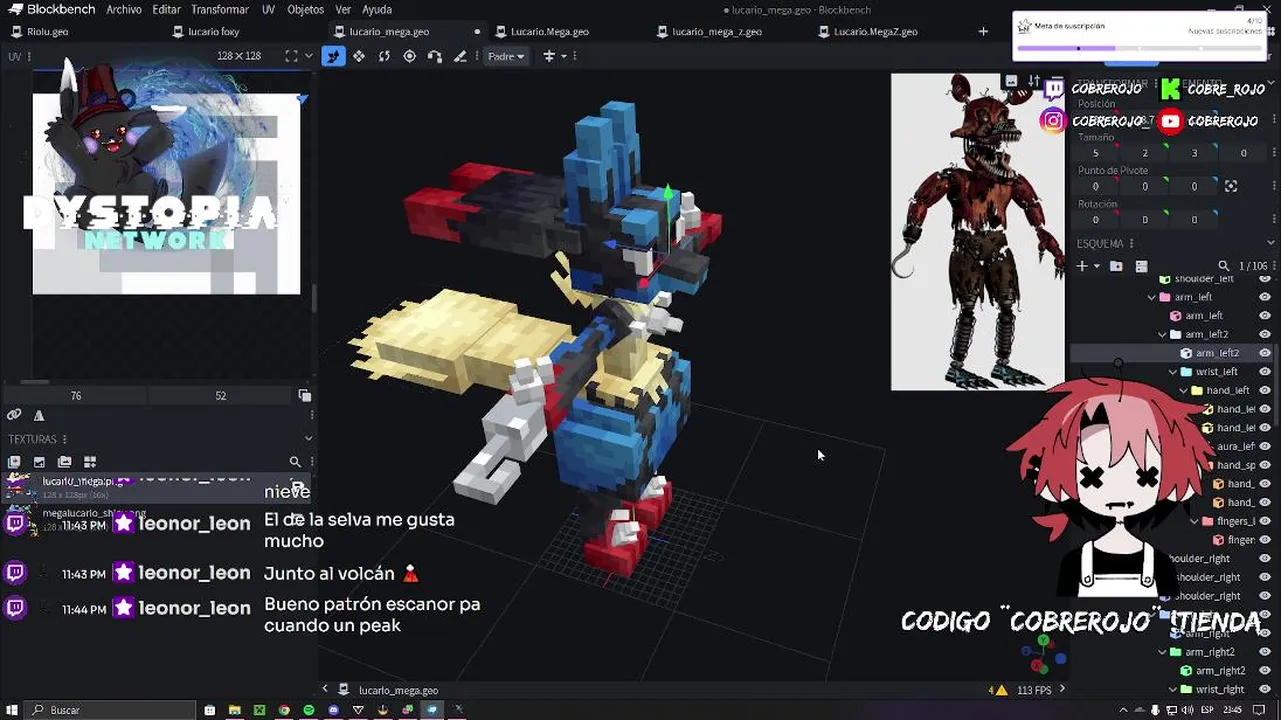
Task: Click the copy icon beside UV size fields
Action: pyautogui.click(x=305, y=396)
